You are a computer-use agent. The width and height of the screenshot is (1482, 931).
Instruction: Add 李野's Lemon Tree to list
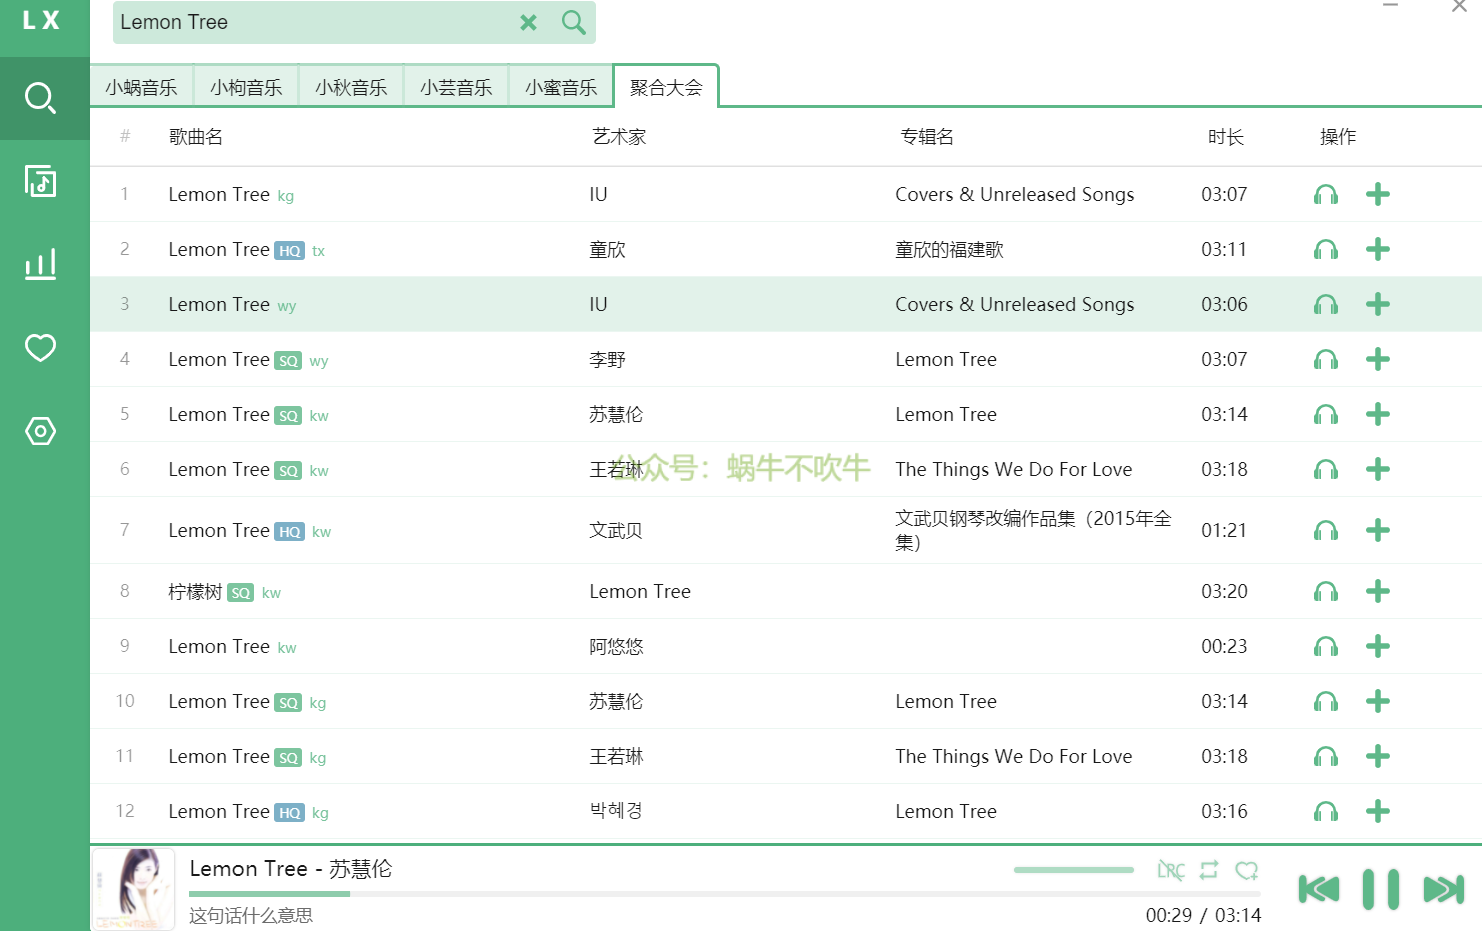(x=1377, y=360)
